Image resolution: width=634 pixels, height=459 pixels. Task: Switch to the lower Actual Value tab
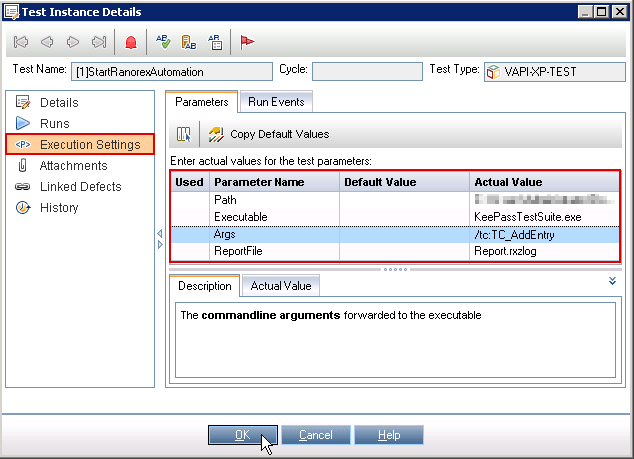[281, 286]
